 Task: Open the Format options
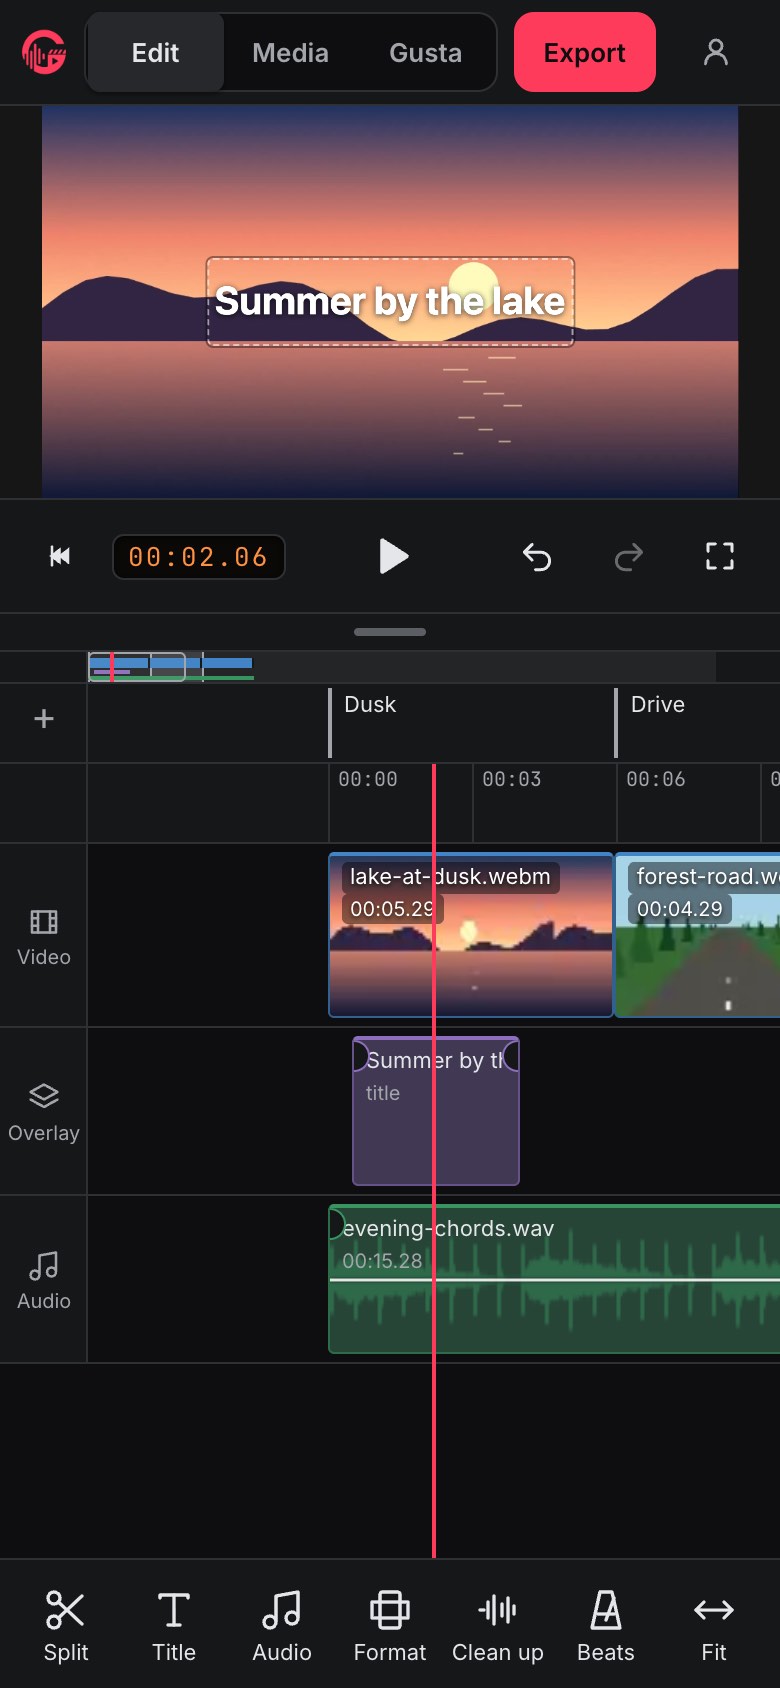tap(390, 1626)
